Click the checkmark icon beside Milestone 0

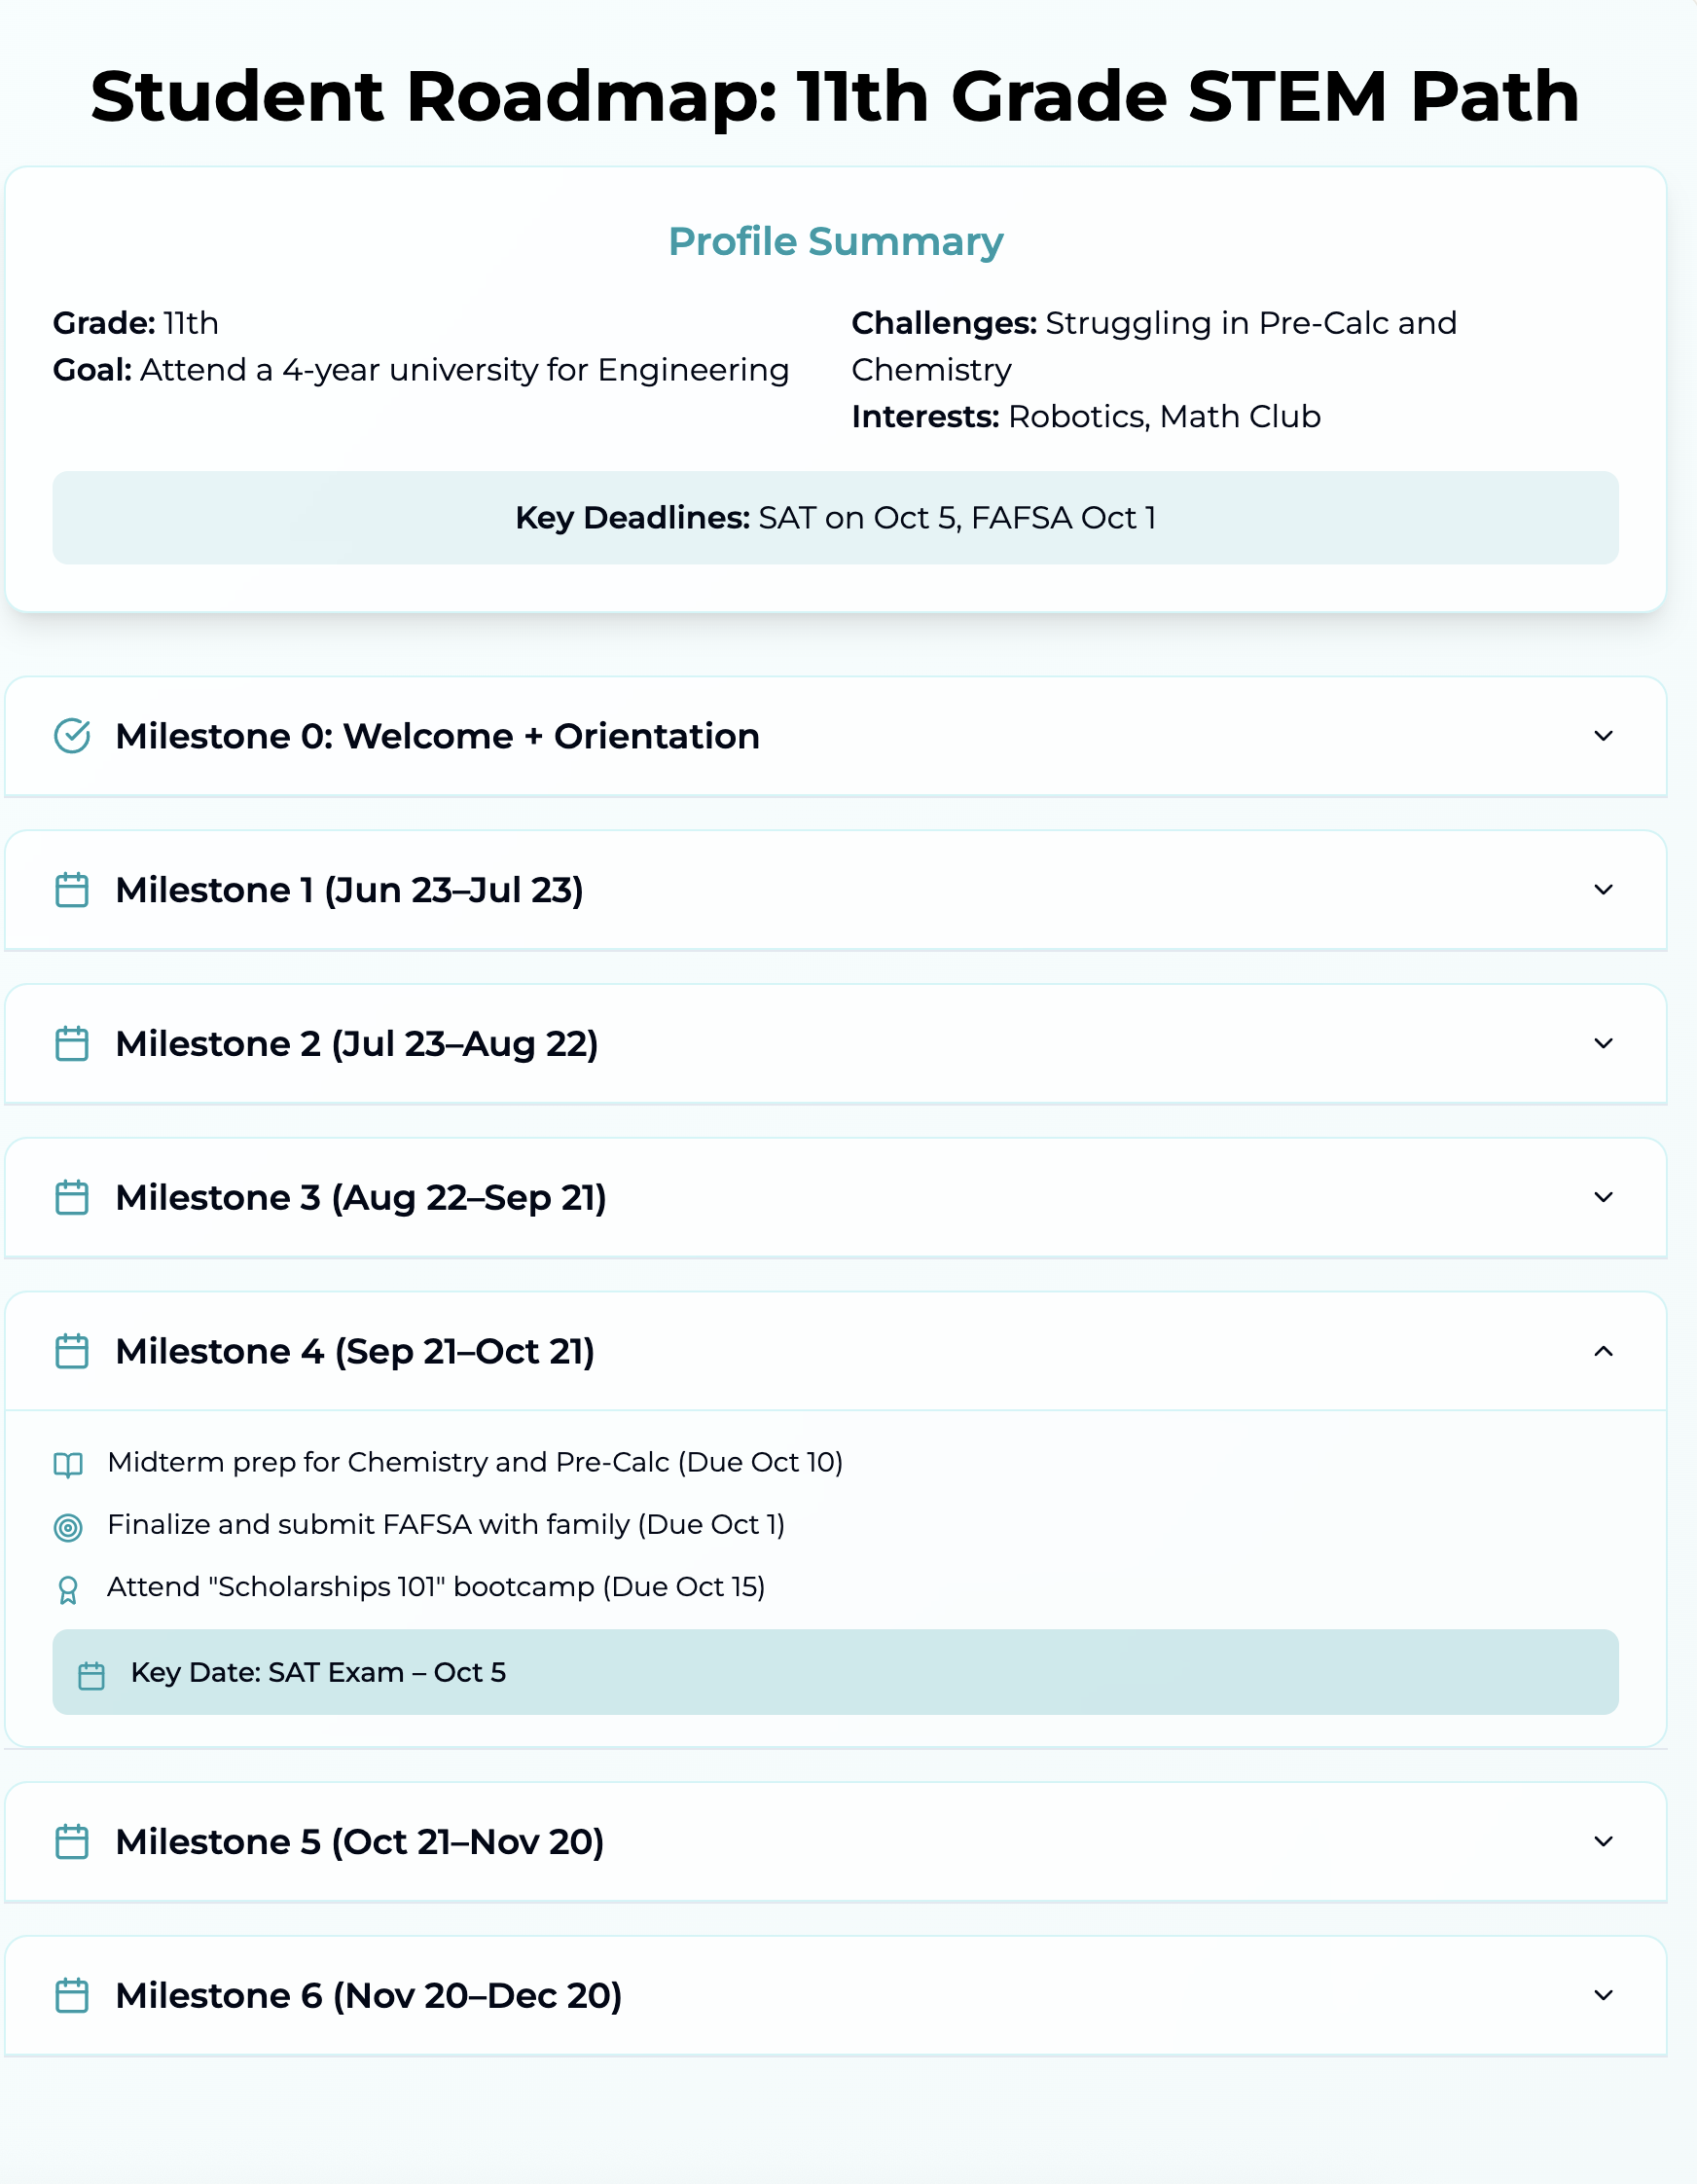[x=72, y=736]
